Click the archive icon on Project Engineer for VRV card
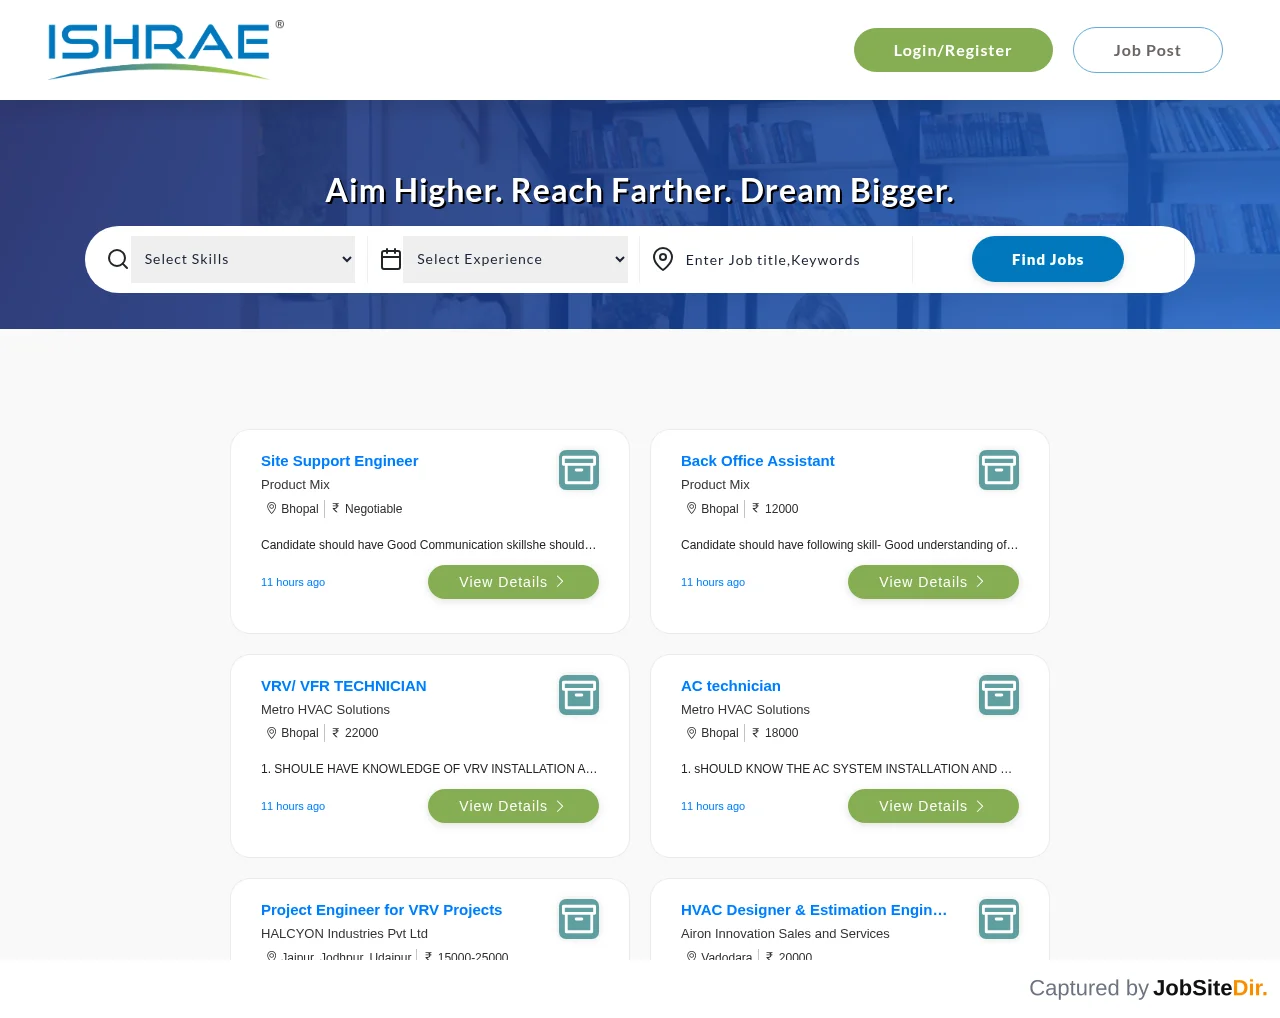 (579, 919)
